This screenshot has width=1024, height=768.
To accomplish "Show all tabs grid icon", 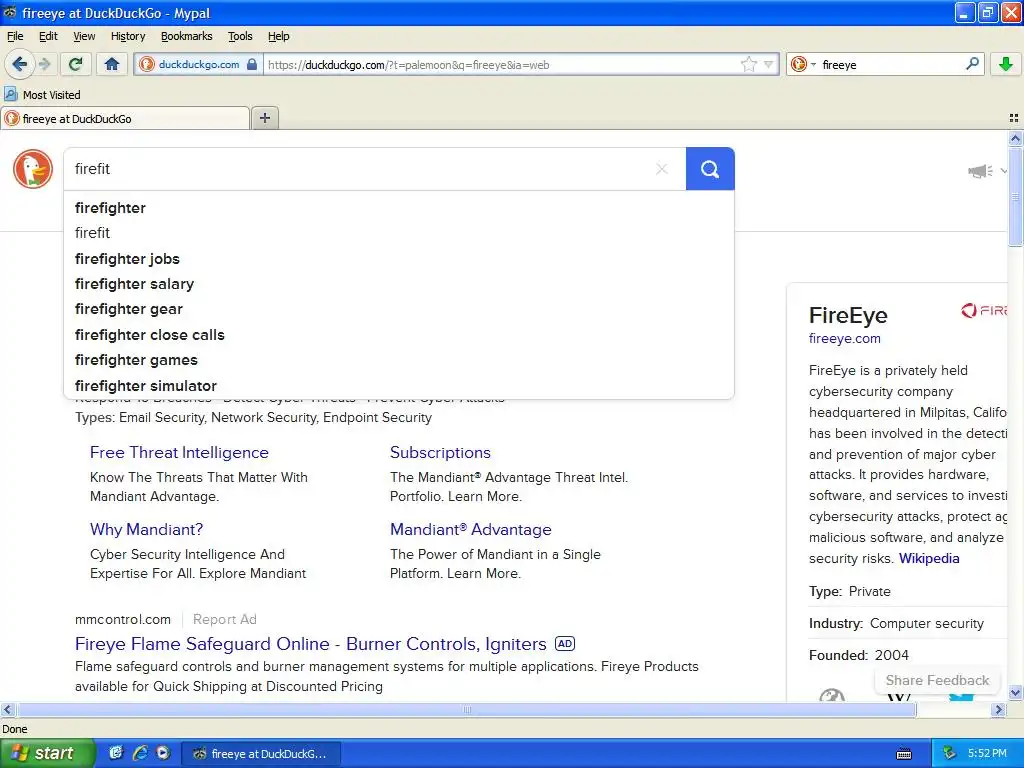I will pos(1014,118).
